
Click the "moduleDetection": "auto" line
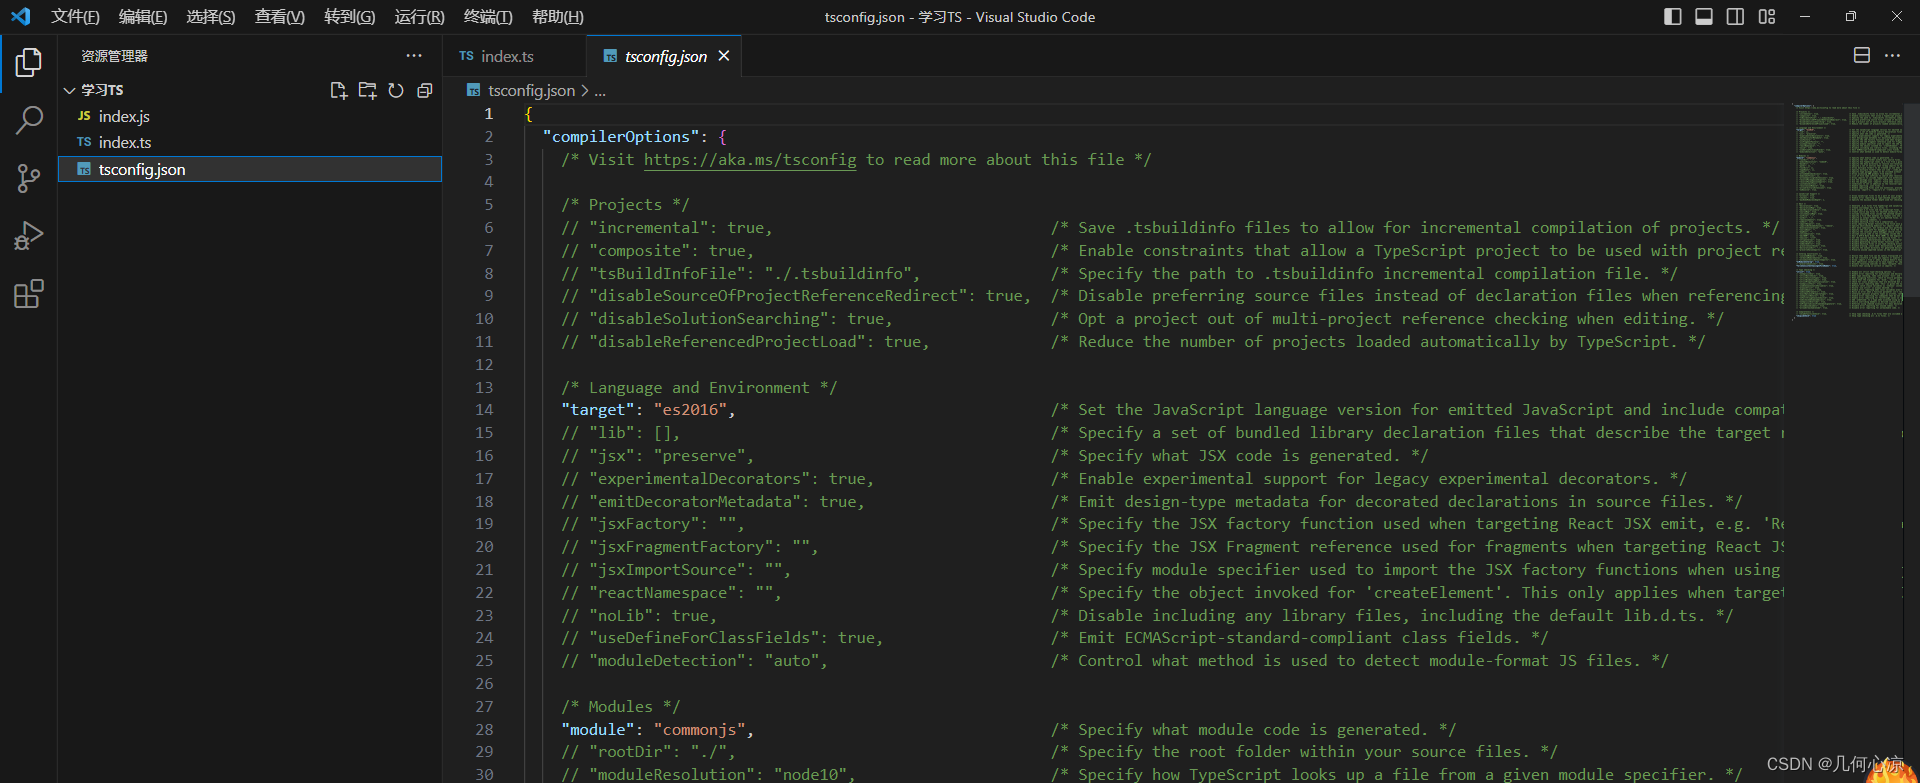pyautogui.click(x=694, y=661)
